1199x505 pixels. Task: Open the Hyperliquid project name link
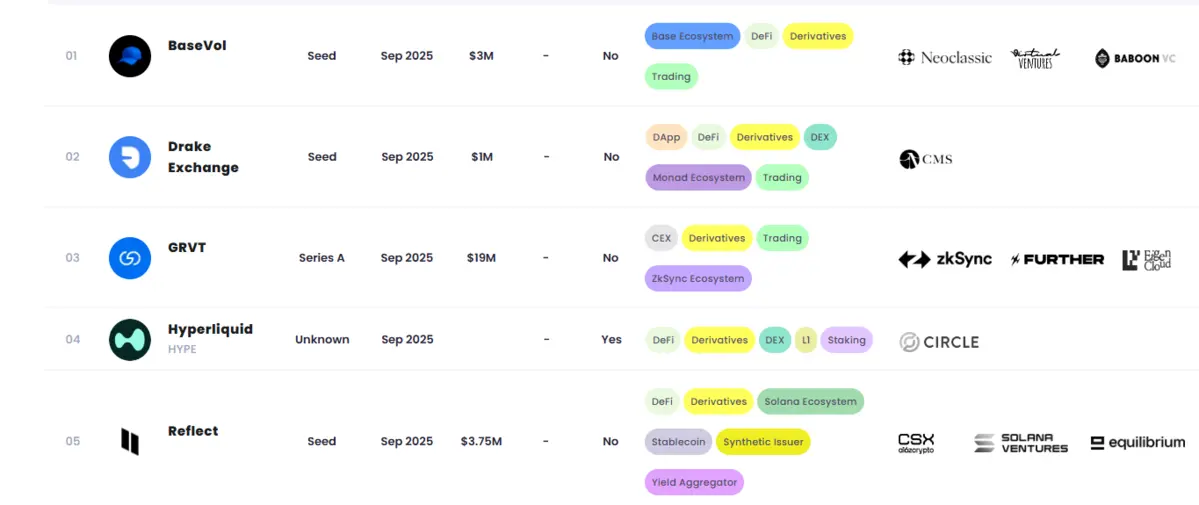[x=210, y=329]
